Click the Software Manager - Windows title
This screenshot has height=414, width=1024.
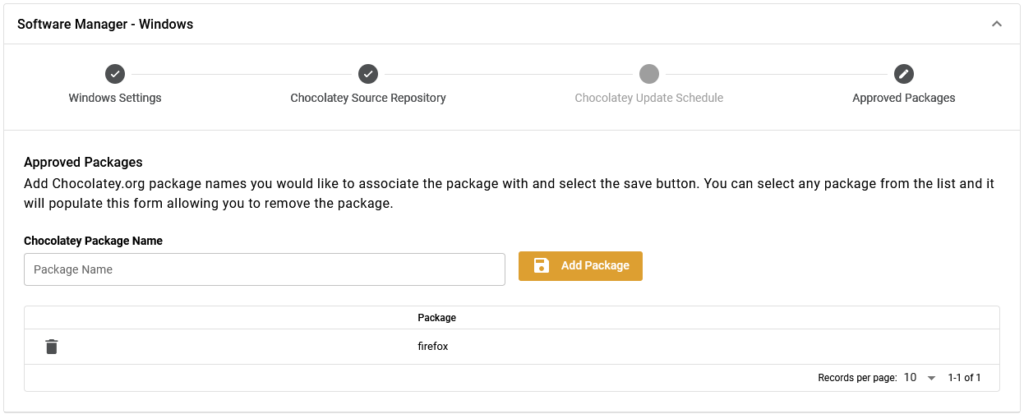point(105,24)
